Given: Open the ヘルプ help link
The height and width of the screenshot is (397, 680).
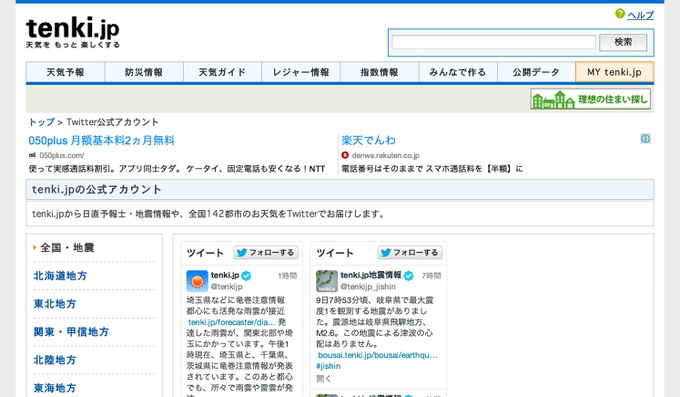Looking at the screenshot, I should [641, 15].
